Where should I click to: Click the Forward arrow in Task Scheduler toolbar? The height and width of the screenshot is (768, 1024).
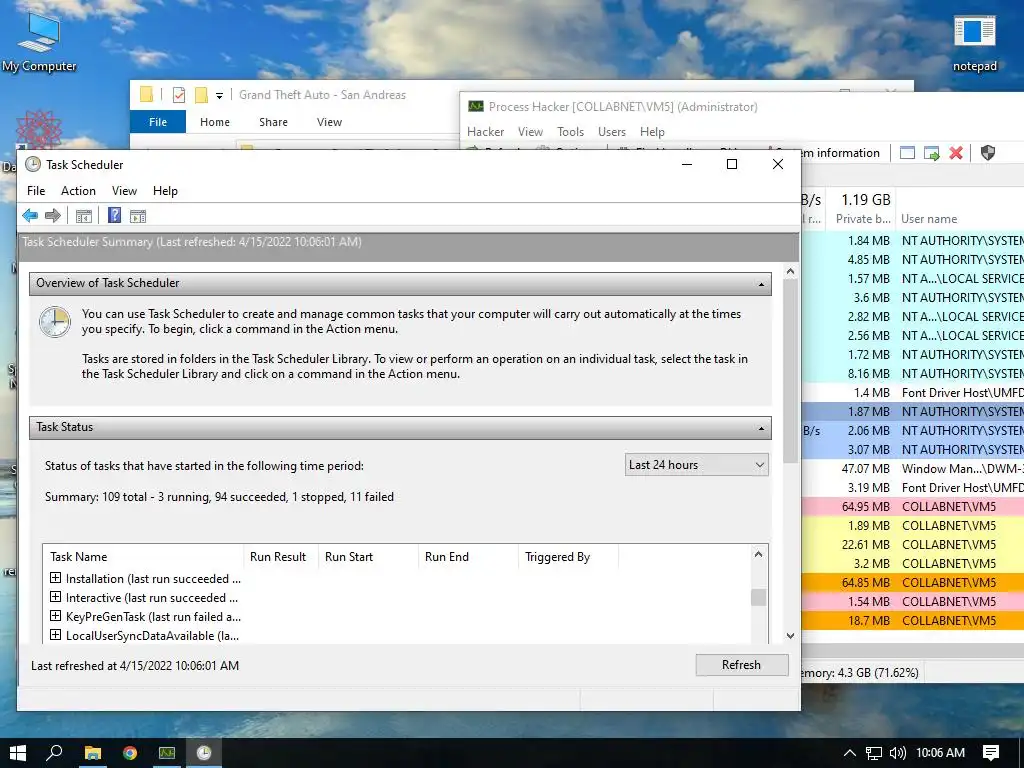tap(53, 216)
